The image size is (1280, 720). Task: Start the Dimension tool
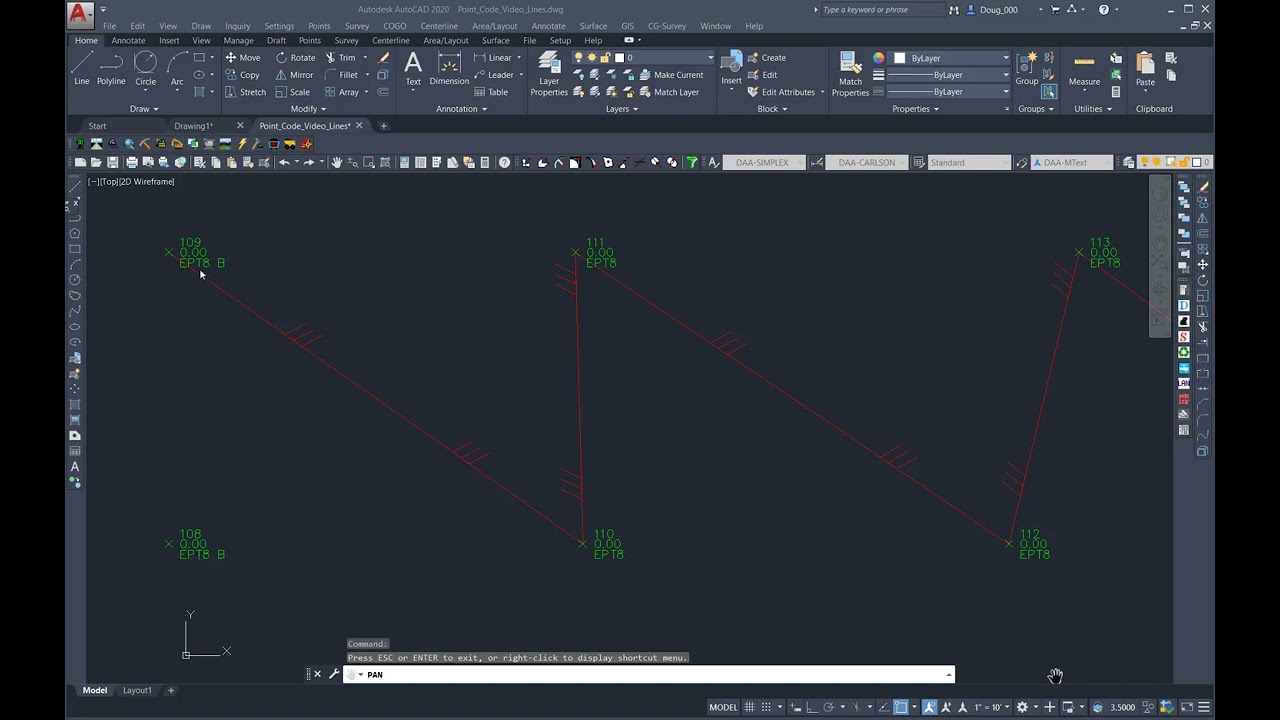click(x=449, y=68)
